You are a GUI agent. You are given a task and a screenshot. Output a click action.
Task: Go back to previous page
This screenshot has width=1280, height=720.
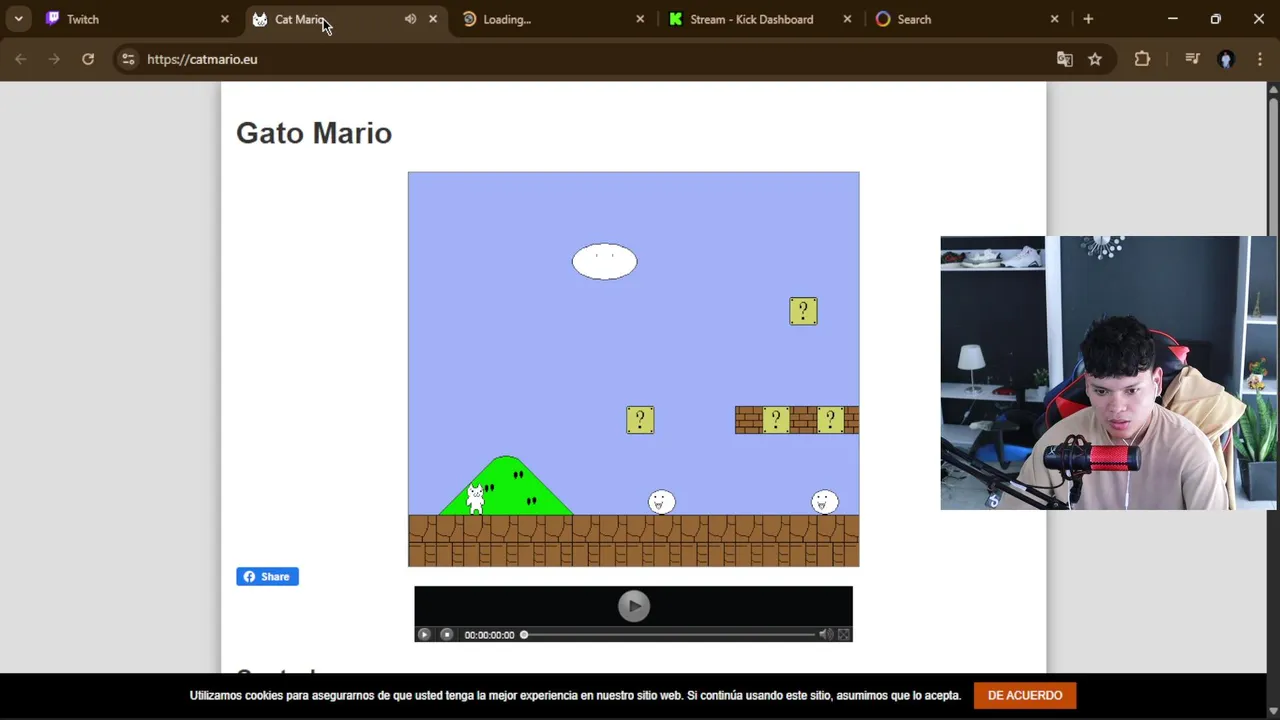coord(21,59)
